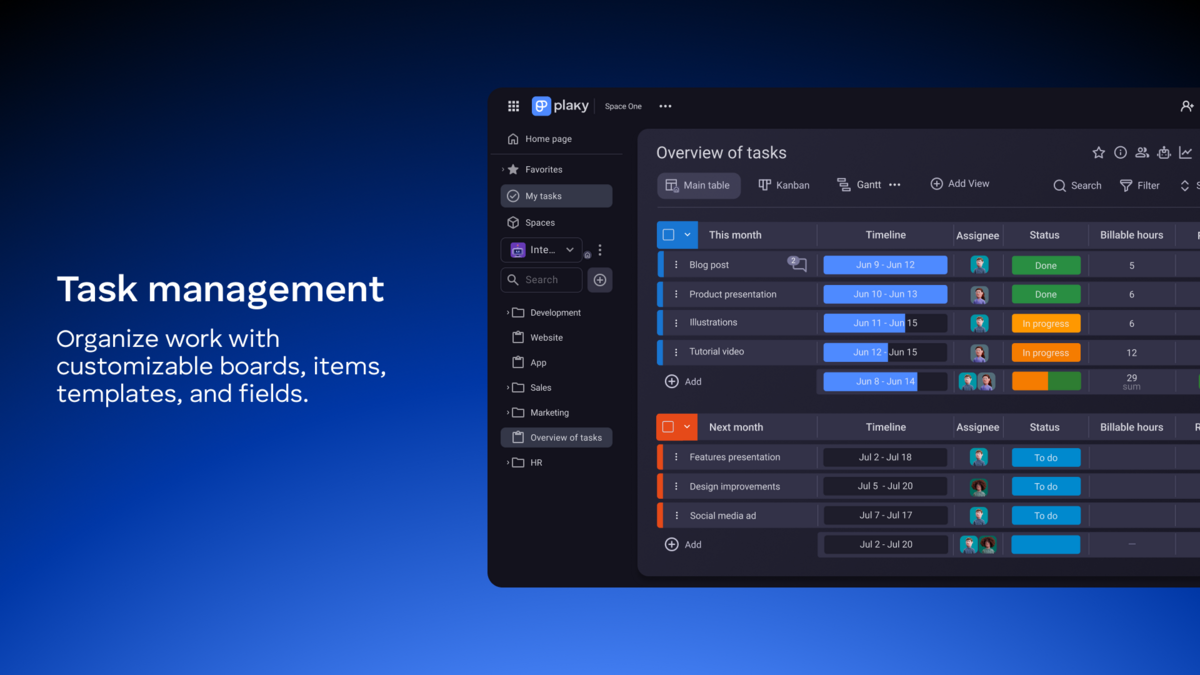Viewport: 1200px width, 675px height.
Task: Star the Overview of tasks board
Action: [1099, 153]
